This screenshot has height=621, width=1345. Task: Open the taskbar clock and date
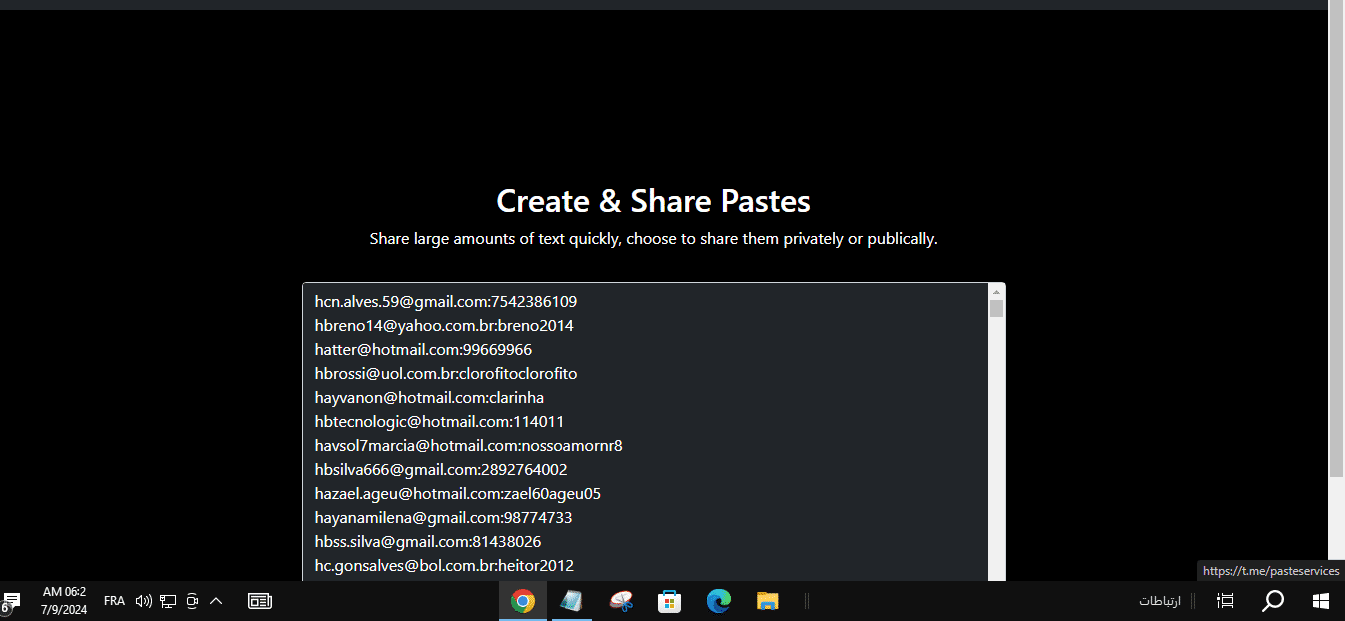(64, 601)
